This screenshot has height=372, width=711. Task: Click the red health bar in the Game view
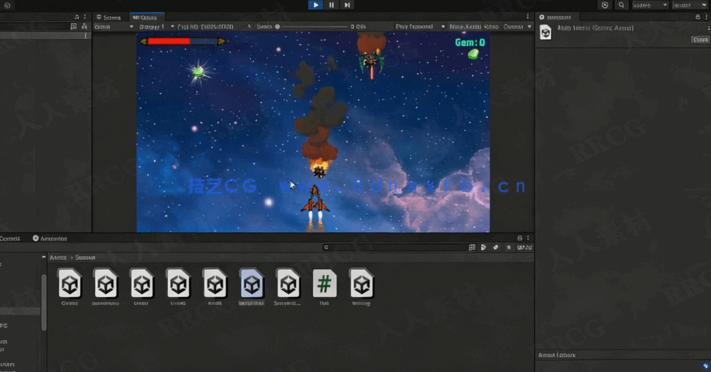(x=169, y=41)
